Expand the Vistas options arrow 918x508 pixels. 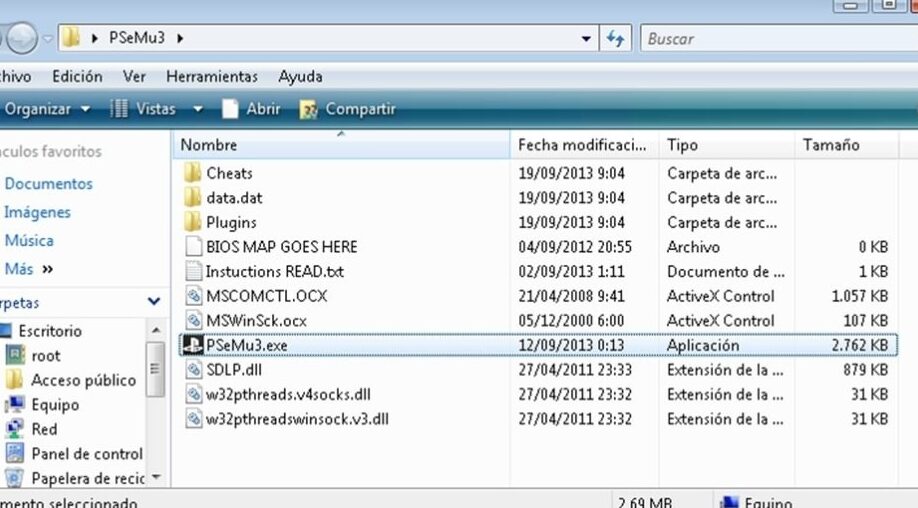[198, 109]
